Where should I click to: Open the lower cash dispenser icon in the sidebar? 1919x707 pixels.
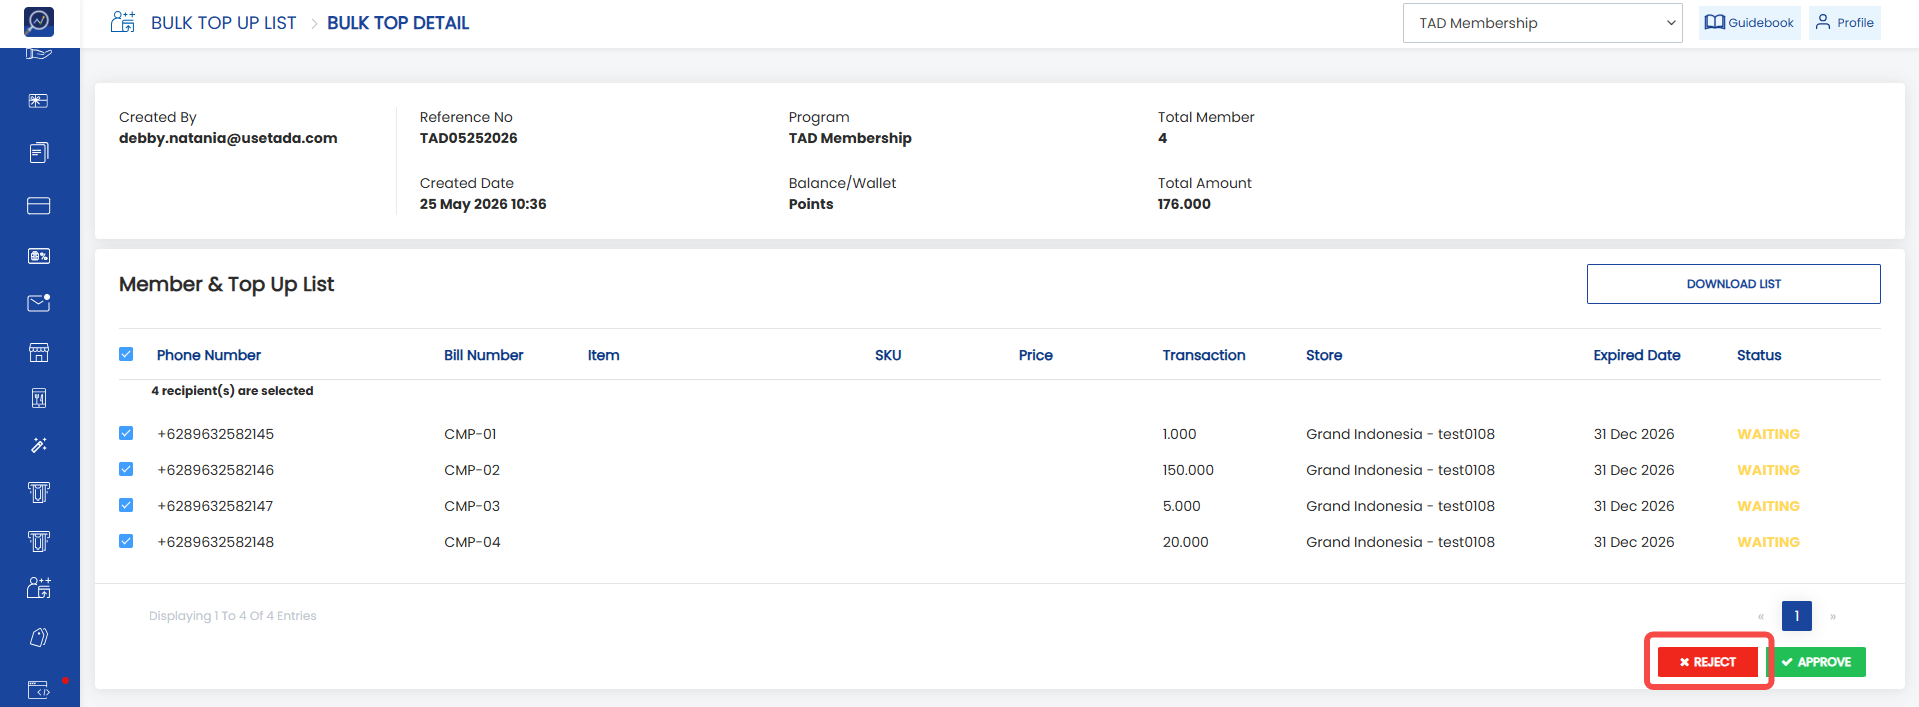pos(39,541)
